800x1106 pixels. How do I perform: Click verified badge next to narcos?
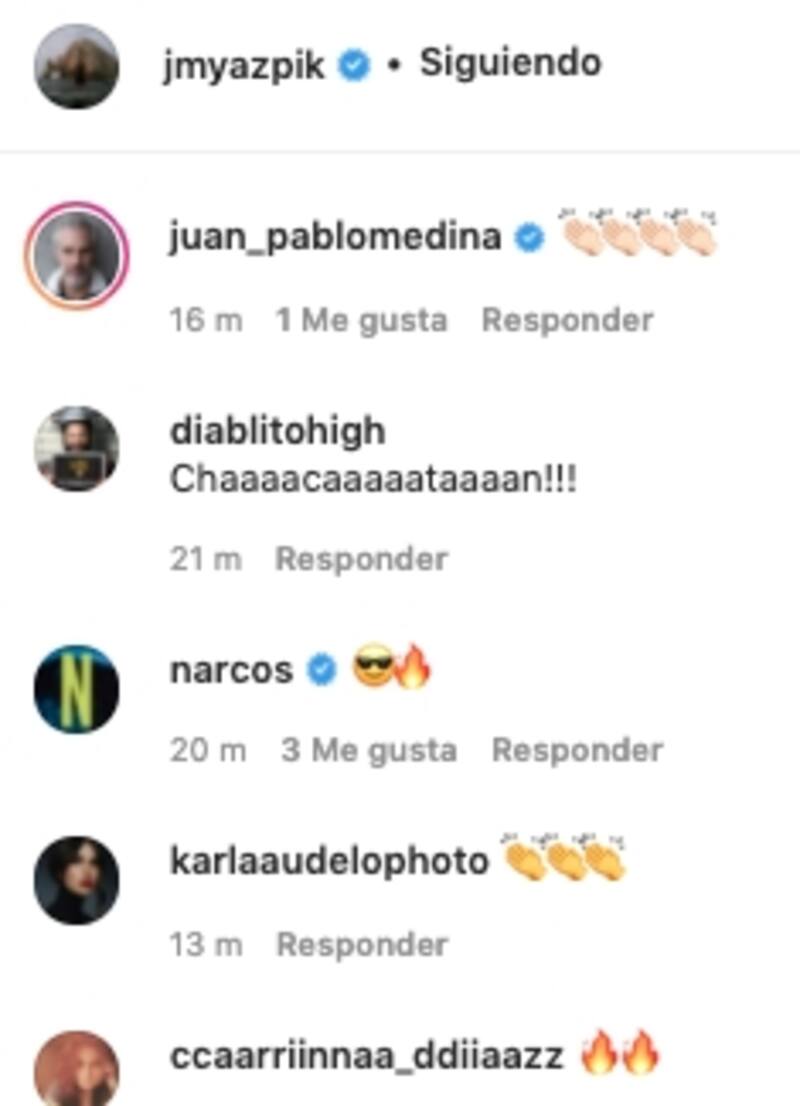[322, 669]
